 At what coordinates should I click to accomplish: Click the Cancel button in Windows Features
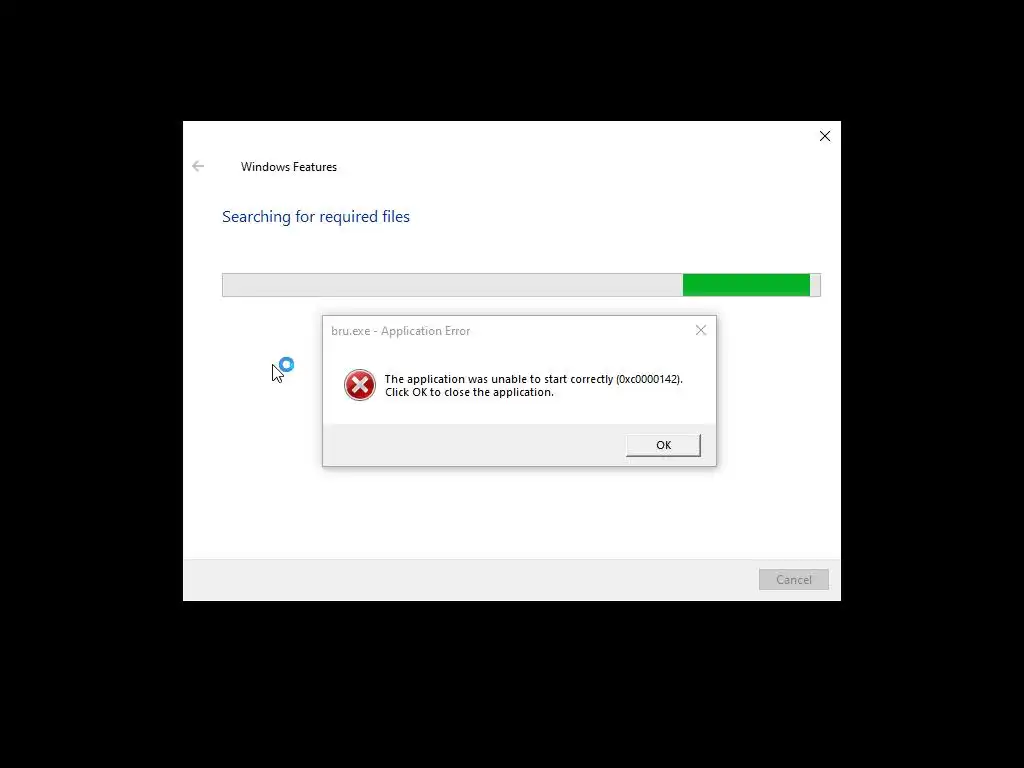793,579
